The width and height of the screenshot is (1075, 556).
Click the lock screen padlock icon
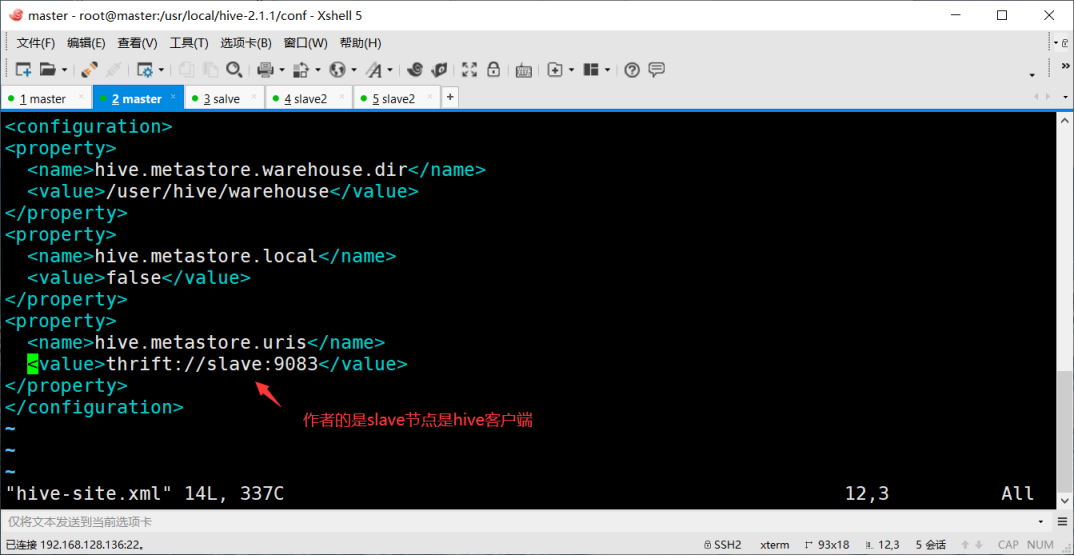[x=493, y=69]
